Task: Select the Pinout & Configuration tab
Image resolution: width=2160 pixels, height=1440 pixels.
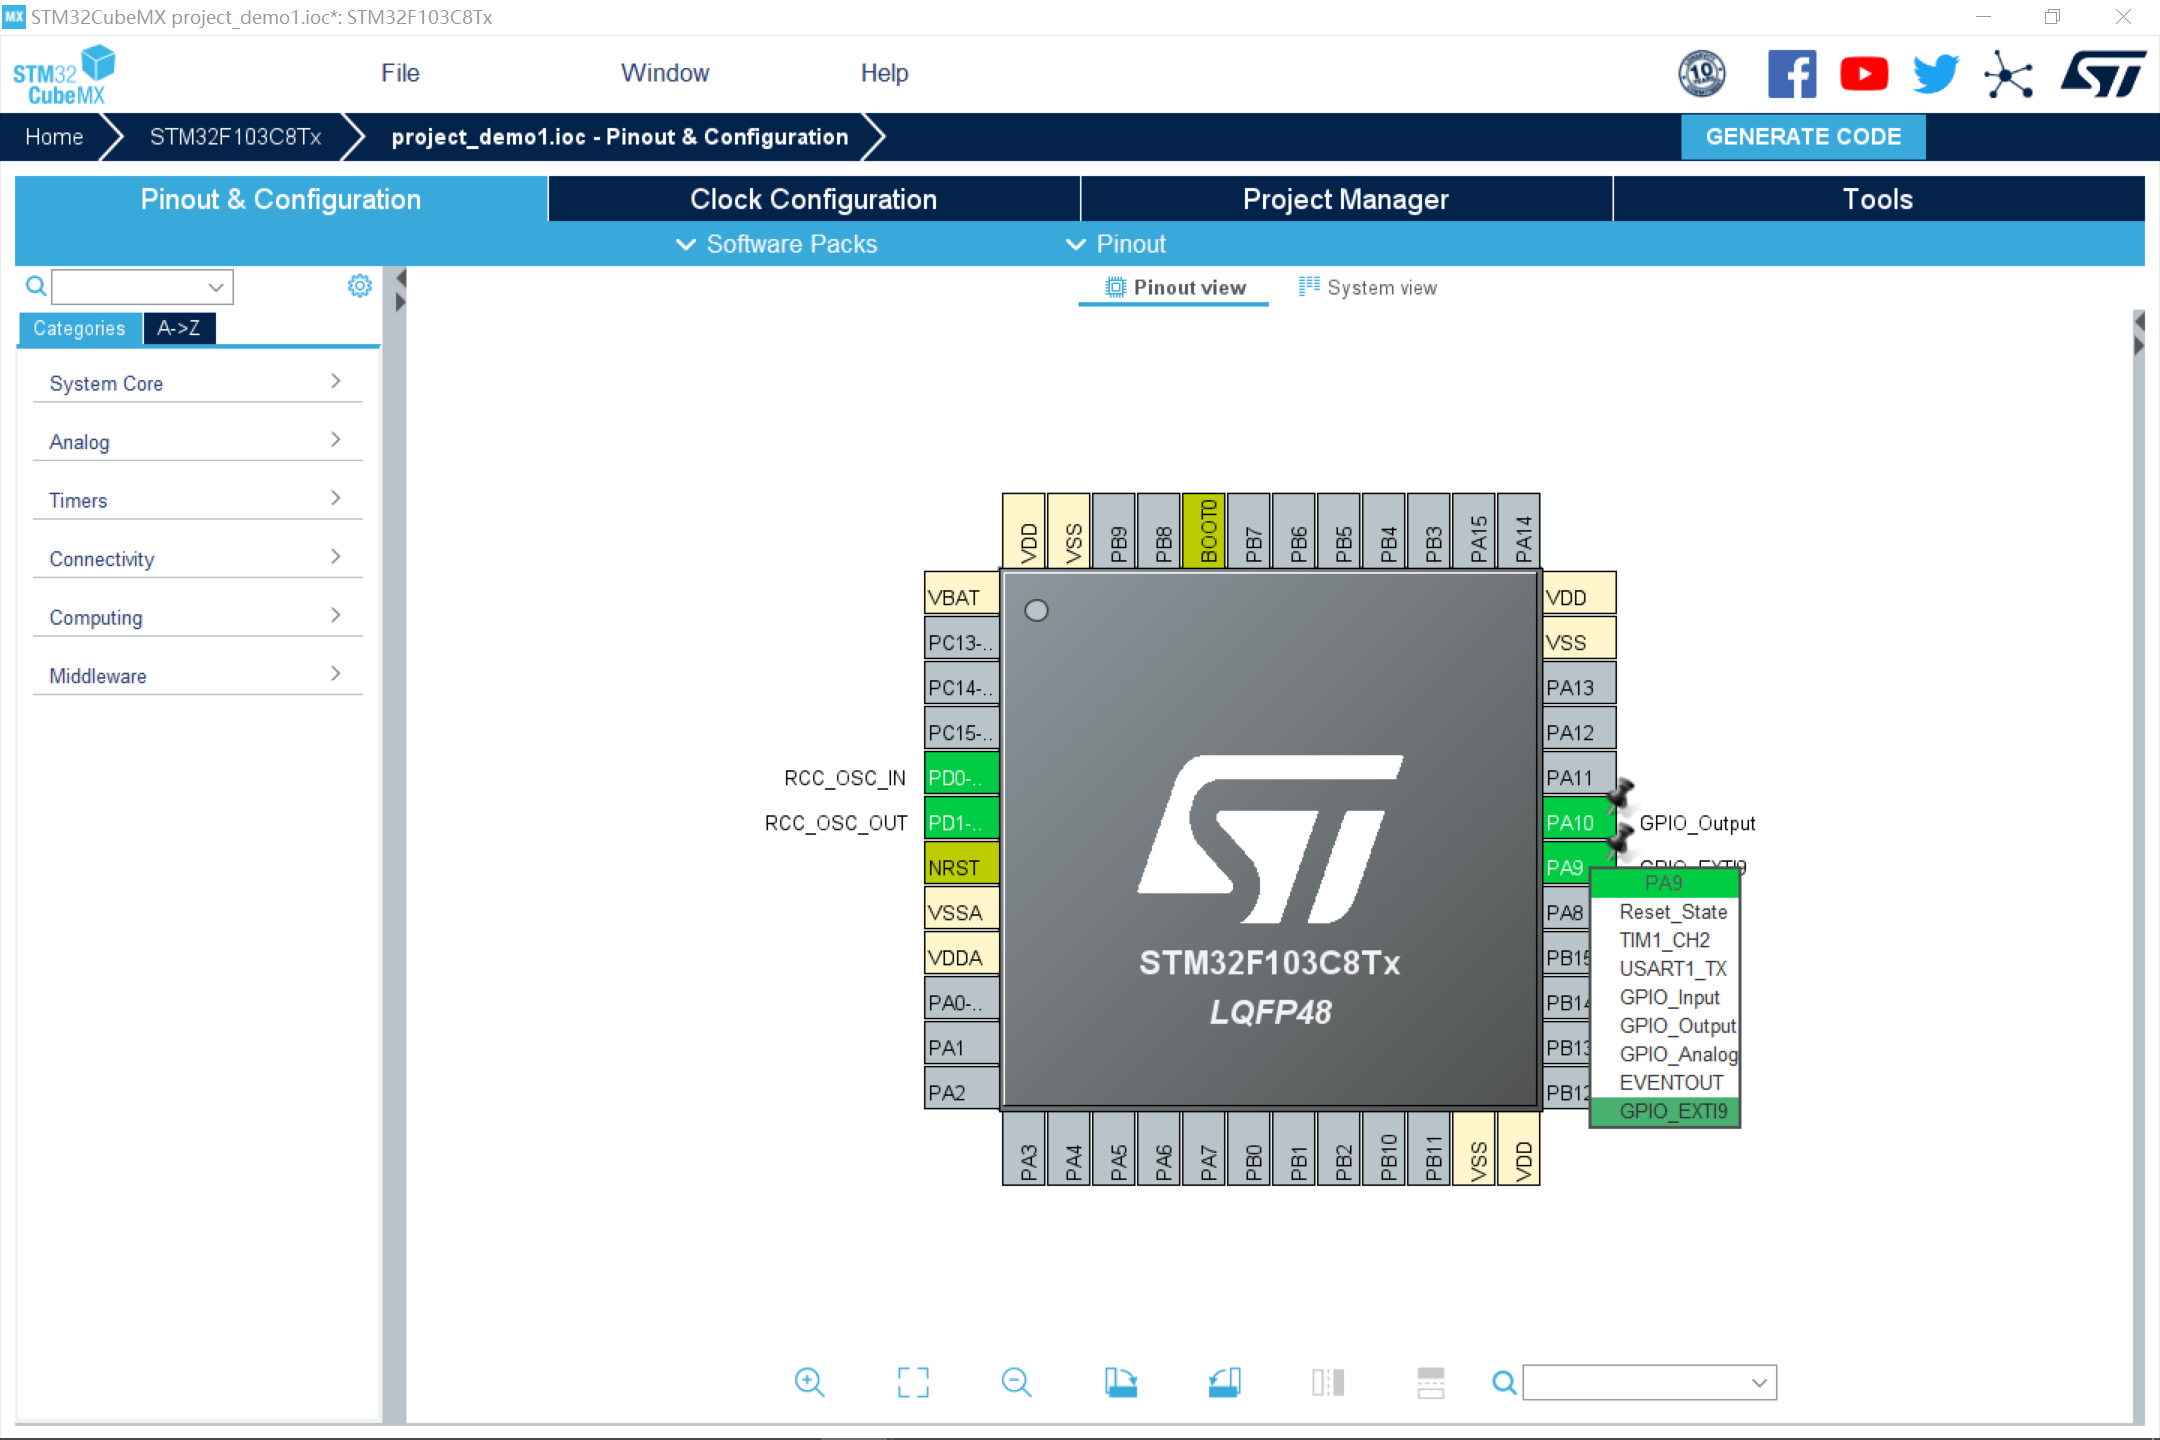Action: click(281, 199)
